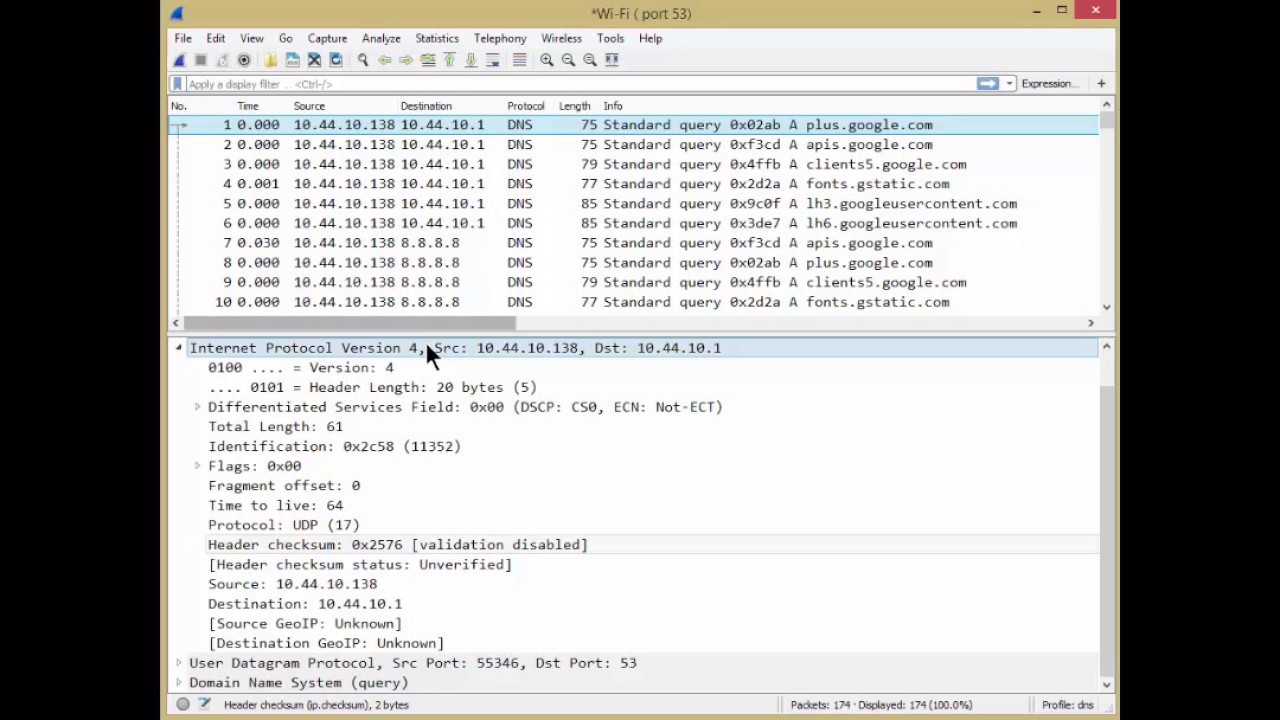Screen dimensions: 1280x720
Task: Find a packet with the magnifier icon
Action: pos(363,60)
